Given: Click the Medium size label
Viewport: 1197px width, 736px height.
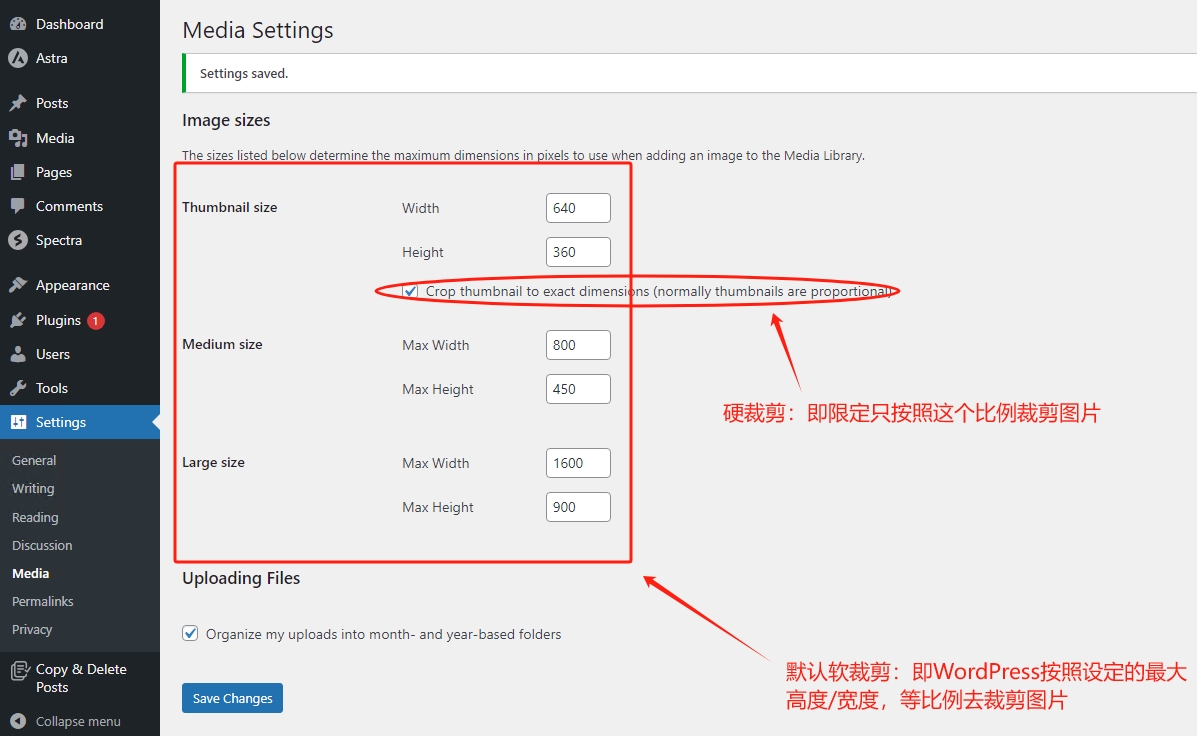Looking at the screenshot, I should point(222,344).
